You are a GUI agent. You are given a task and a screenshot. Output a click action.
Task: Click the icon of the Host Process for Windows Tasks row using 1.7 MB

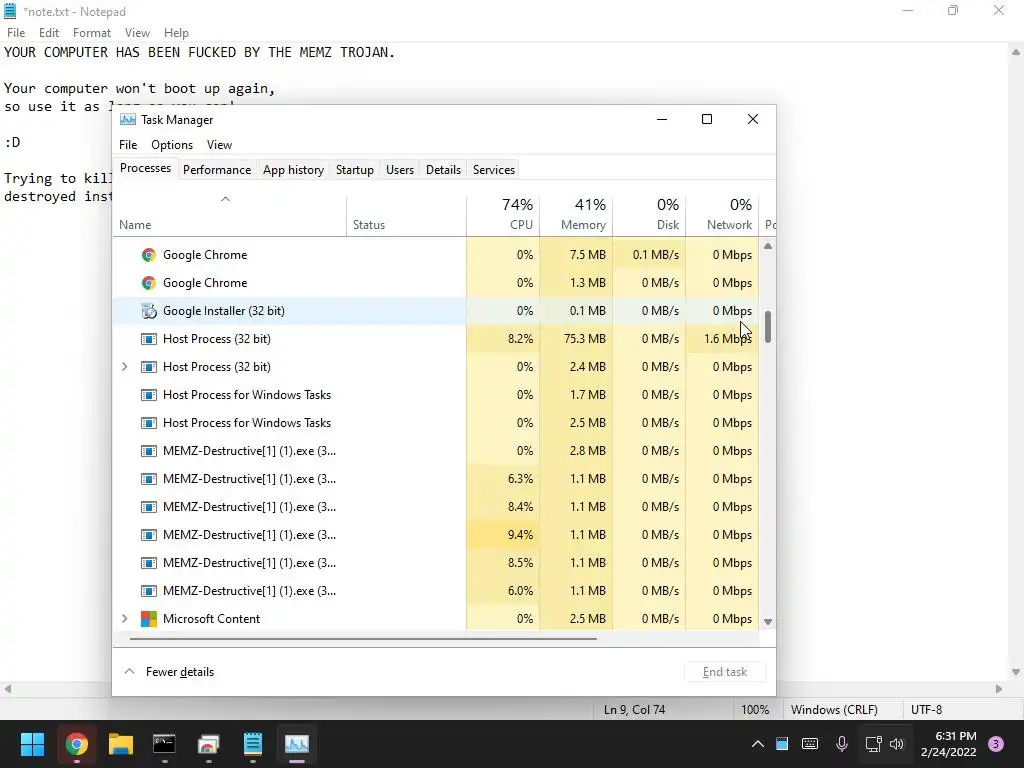[149, 395]
